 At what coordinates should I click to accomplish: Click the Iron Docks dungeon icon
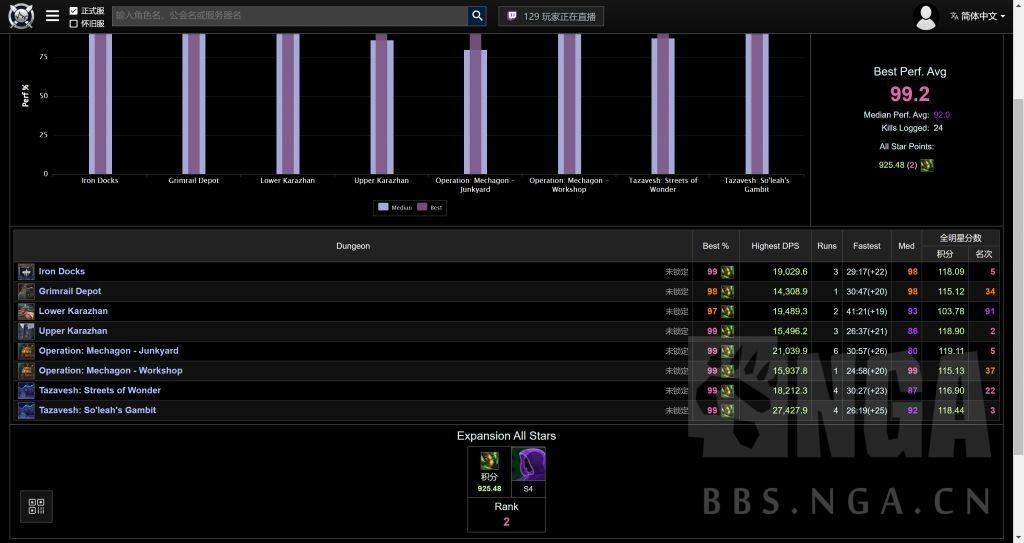(x=26, y=272)
